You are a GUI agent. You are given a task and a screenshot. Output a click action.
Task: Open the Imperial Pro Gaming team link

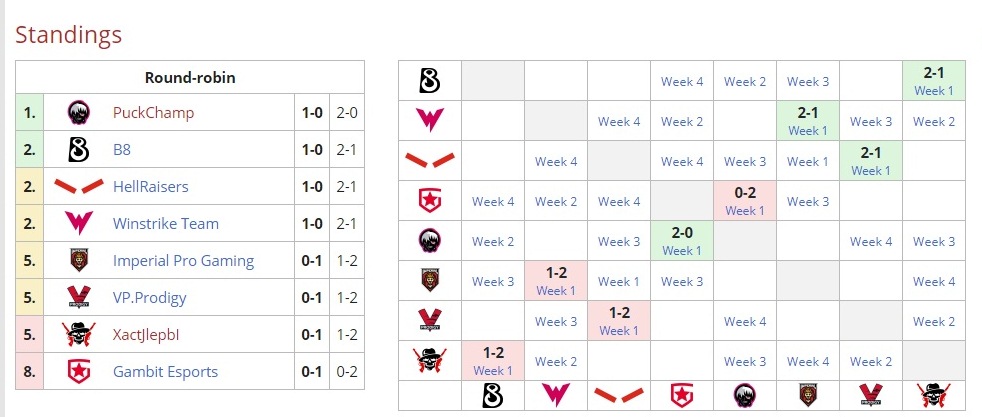pyautogui.click(x=183, y=261)
